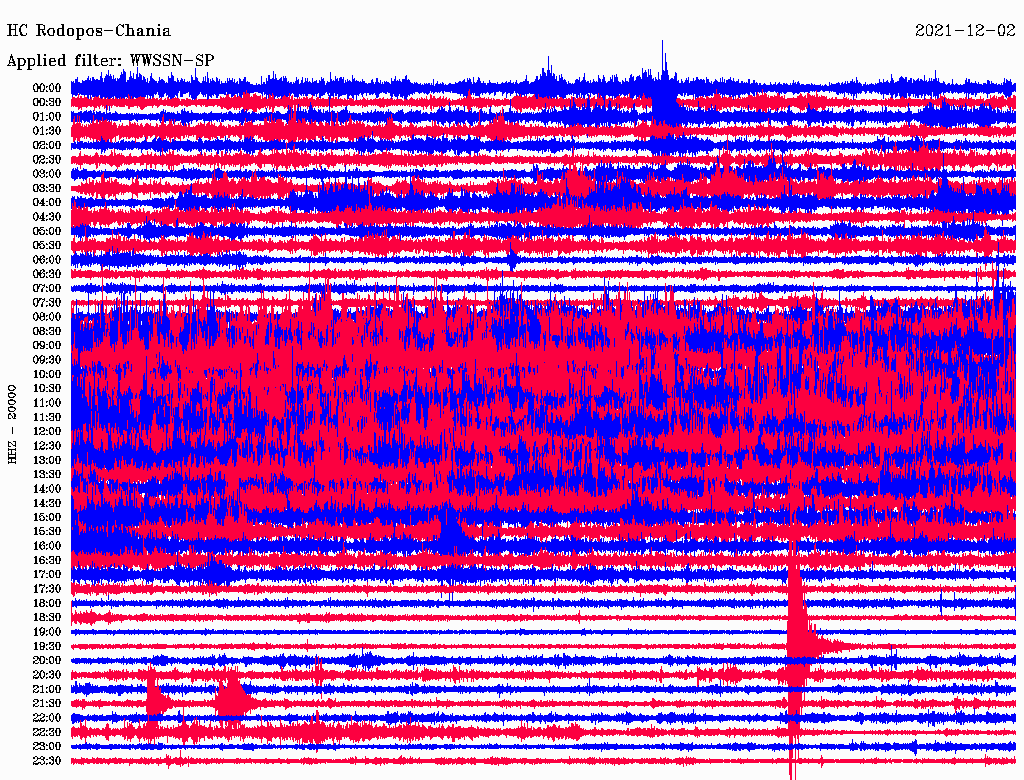Screen dimensions: 1024x780
Task: Select the 03:30 time label
Action: 46,188
